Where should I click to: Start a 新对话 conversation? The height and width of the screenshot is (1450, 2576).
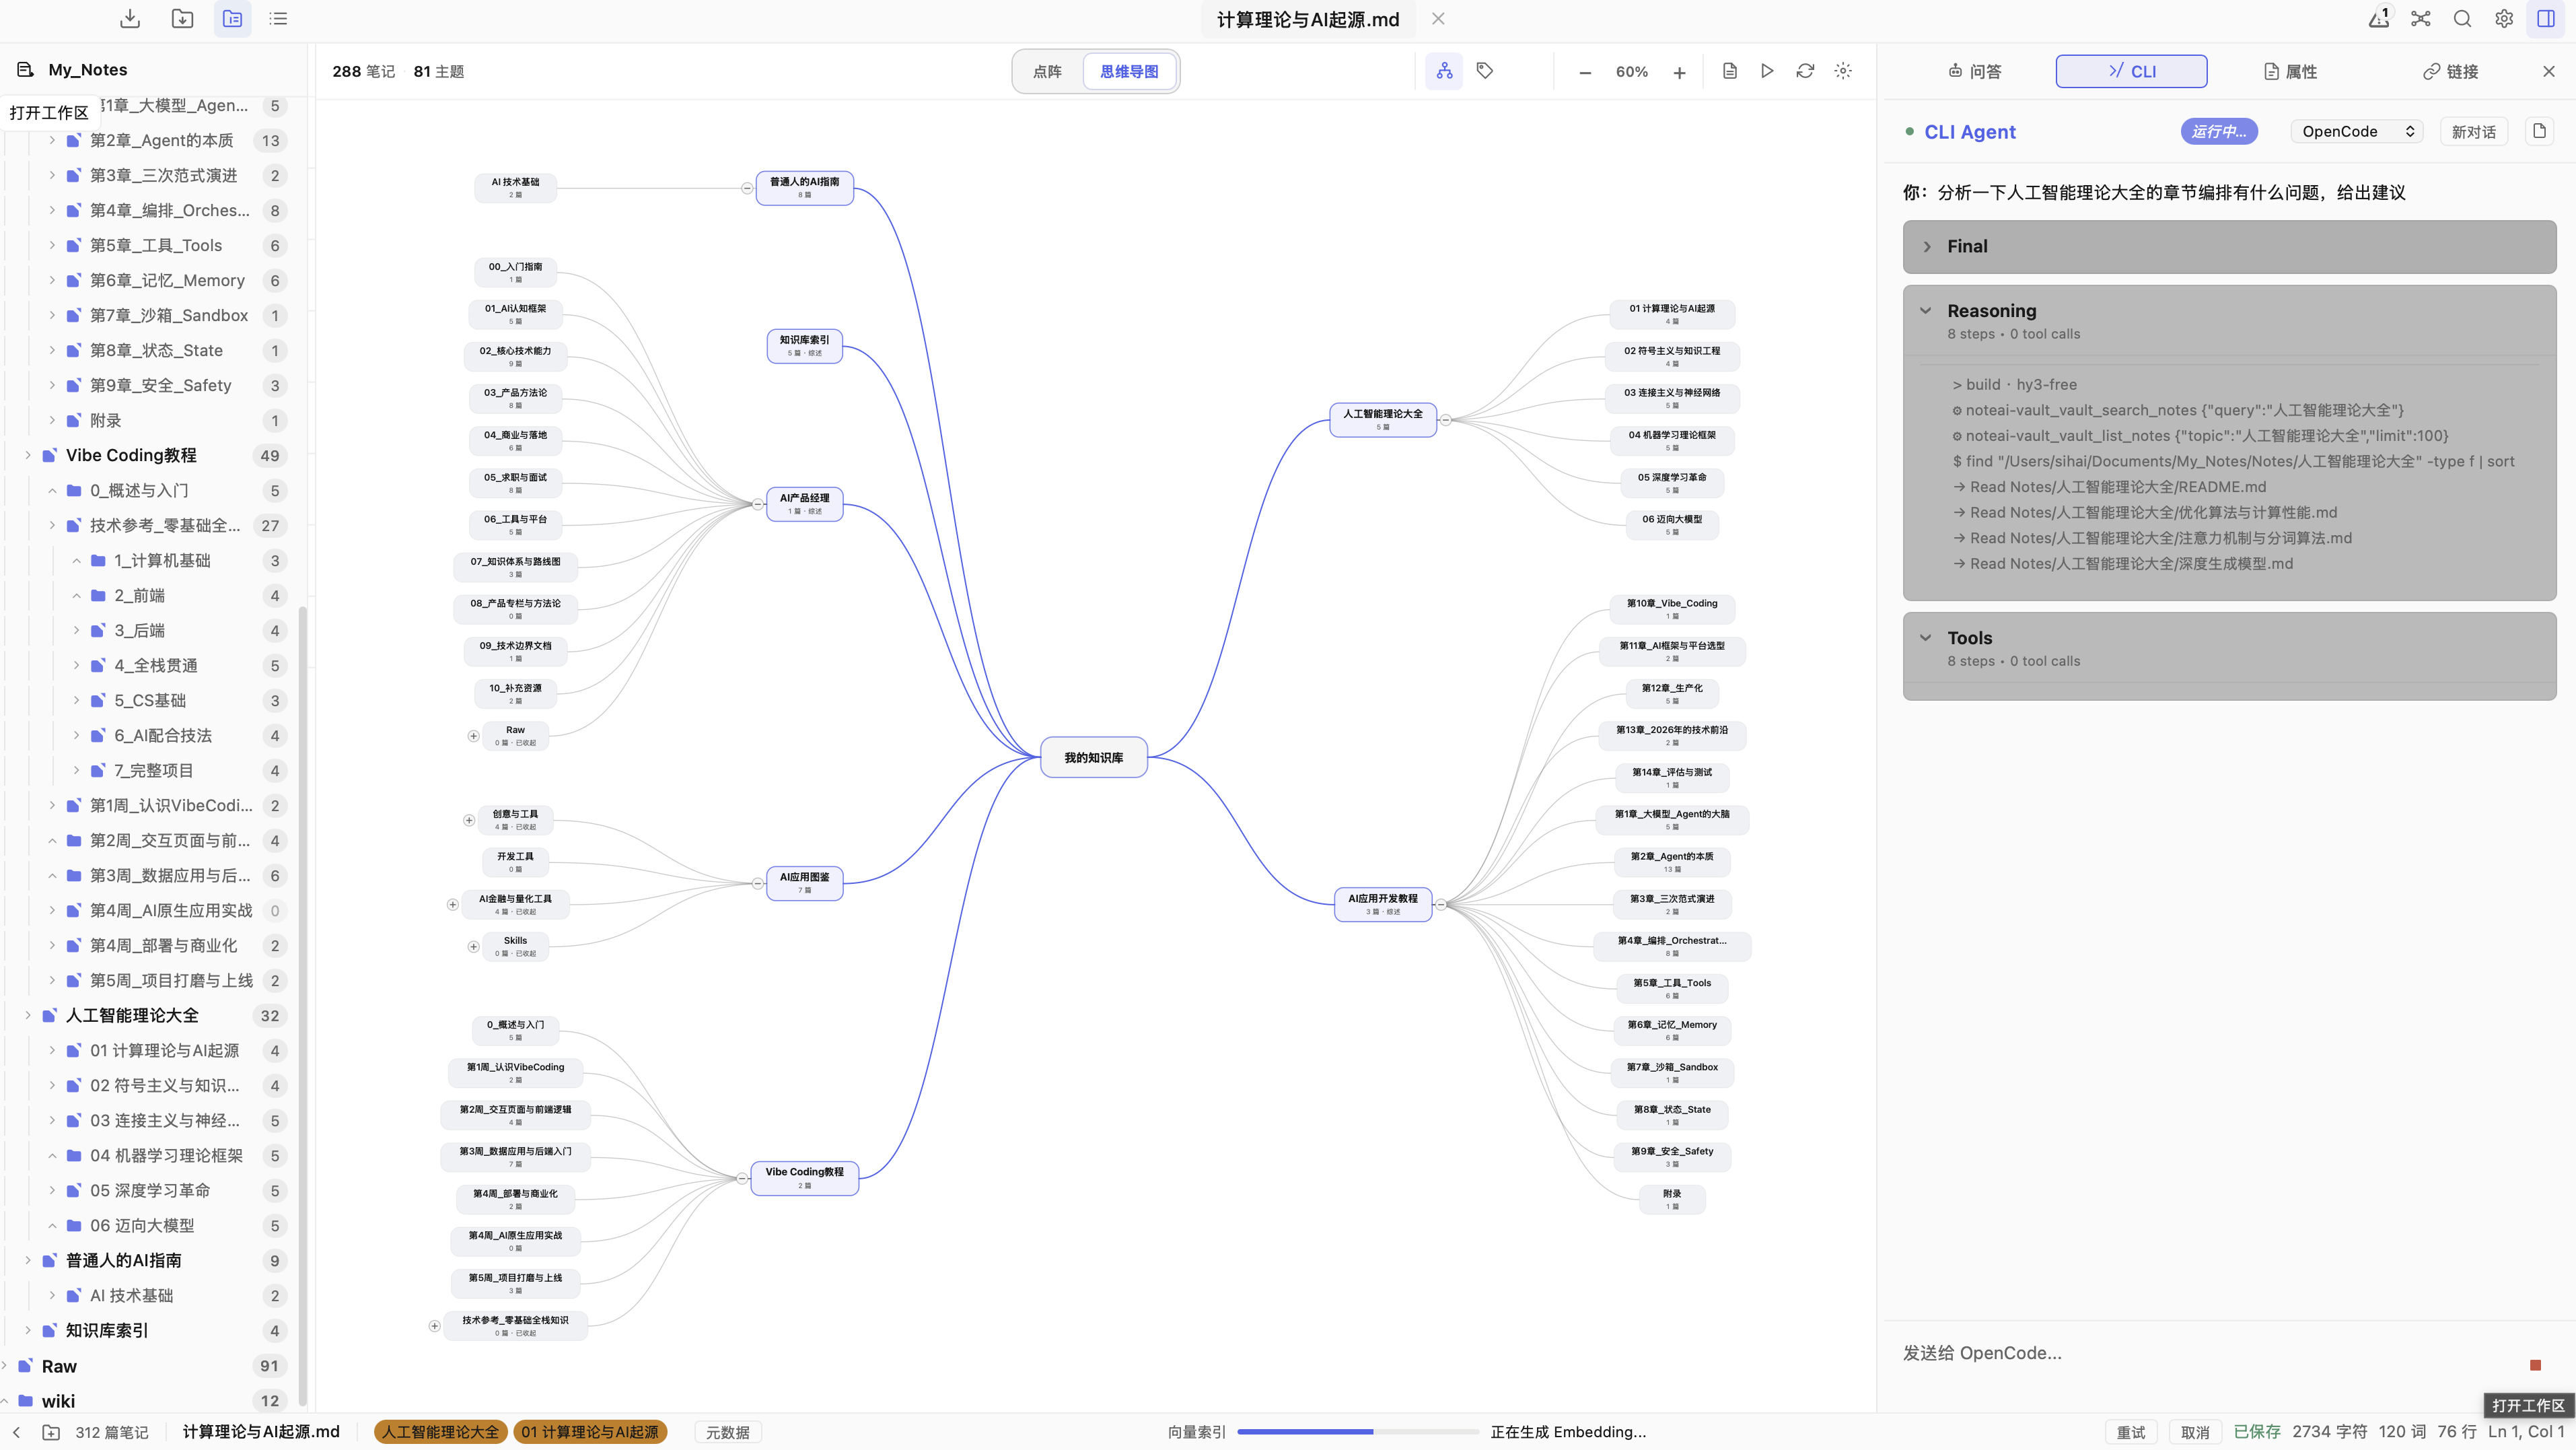(2474, 131)
